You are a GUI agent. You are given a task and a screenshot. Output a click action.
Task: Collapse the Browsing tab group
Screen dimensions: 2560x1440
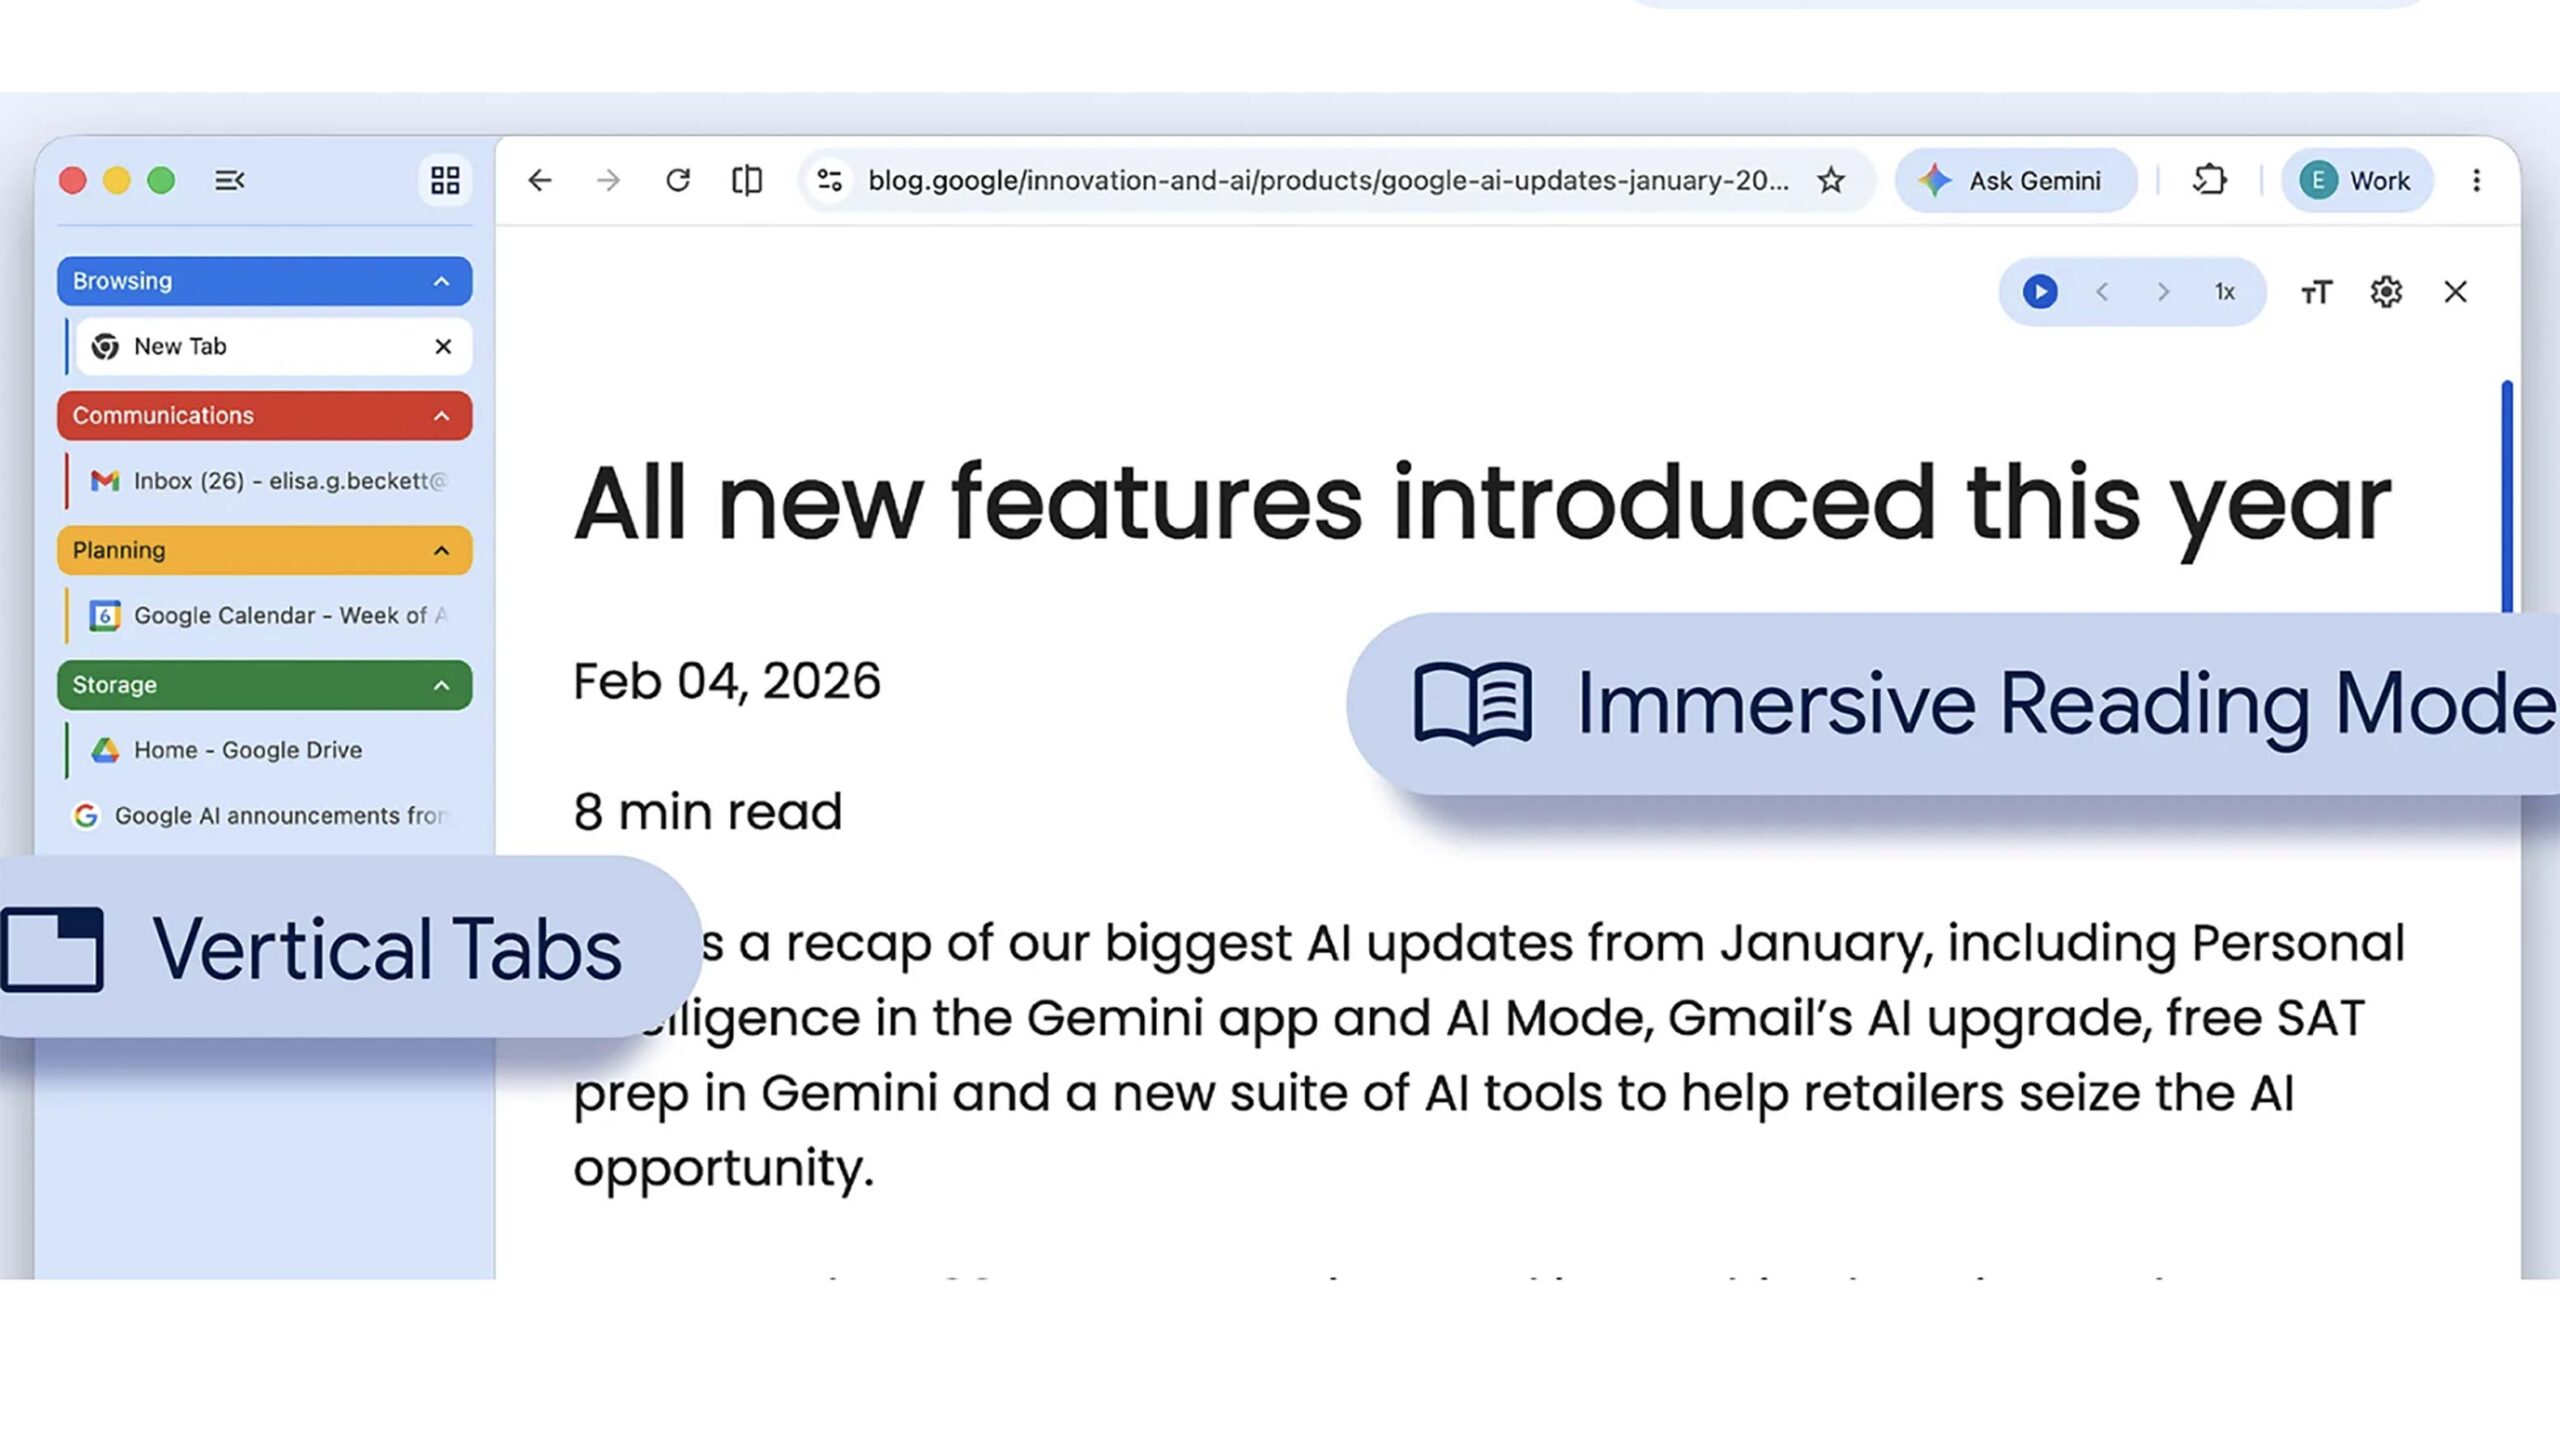click(x=443, y=281)
